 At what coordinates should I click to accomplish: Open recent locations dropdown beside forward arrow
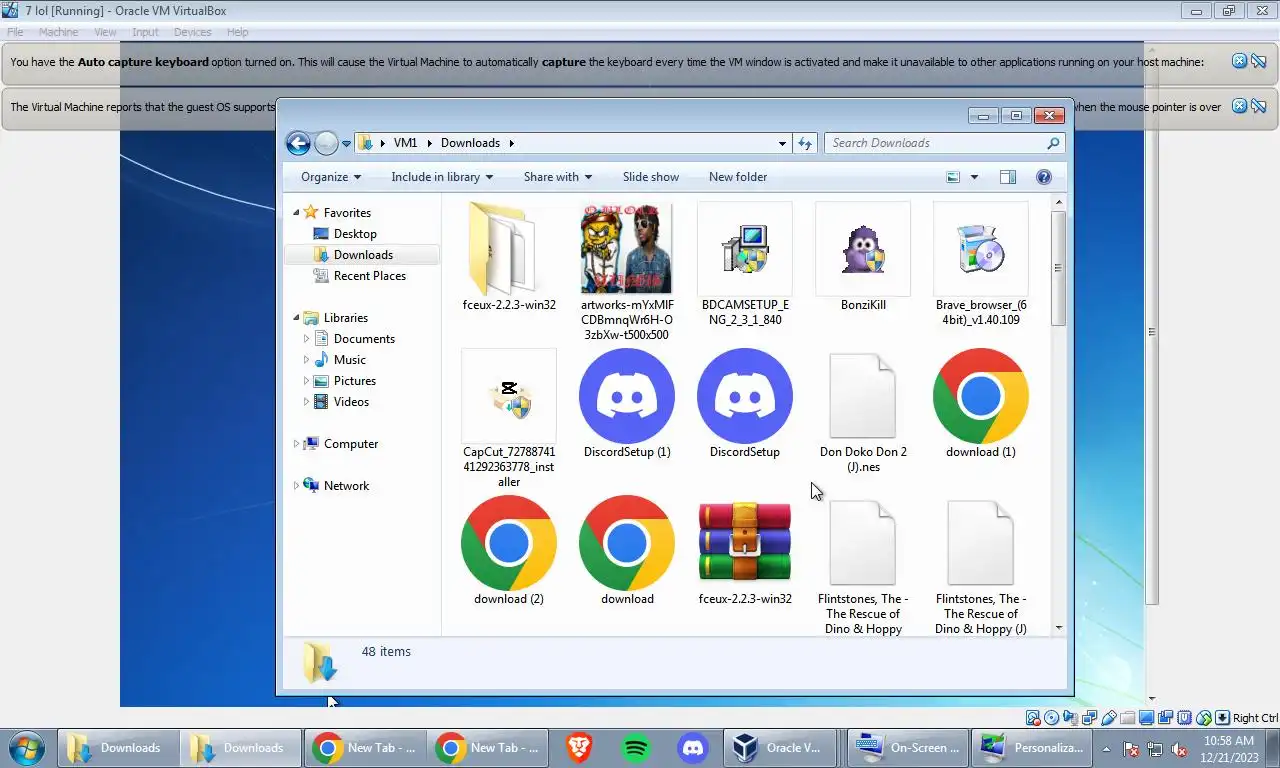347,144
